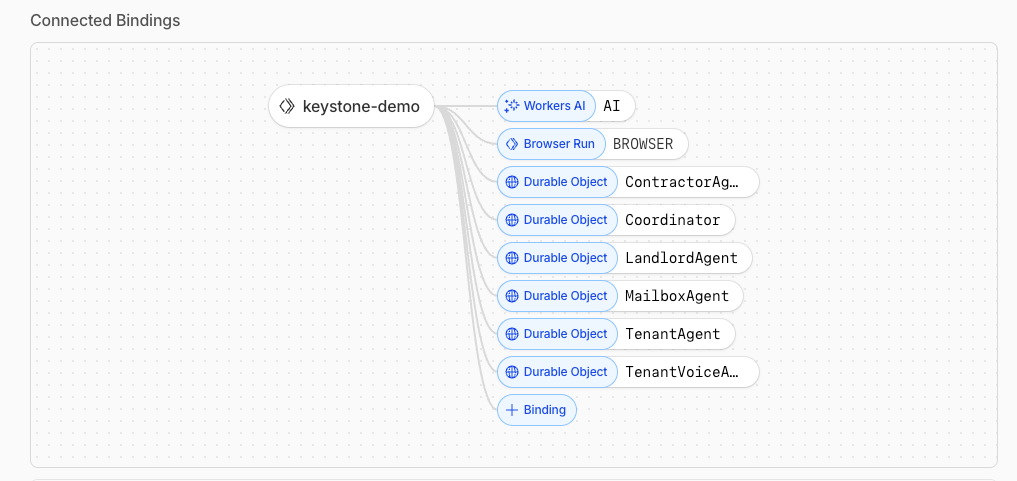Click the Durable Object label for TenantVoiceA…
This screenshot has width=1017, height=481.
[557, 372]
